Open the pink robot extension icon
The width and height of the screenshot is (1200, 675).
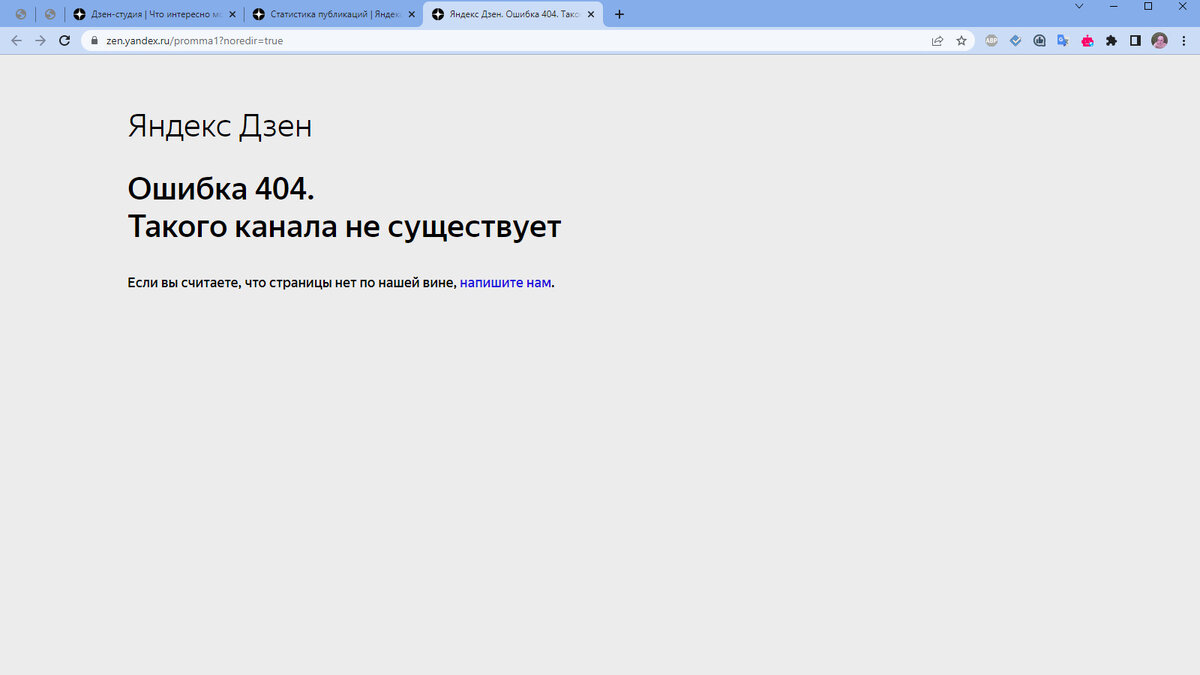[x=1087, y=41]
